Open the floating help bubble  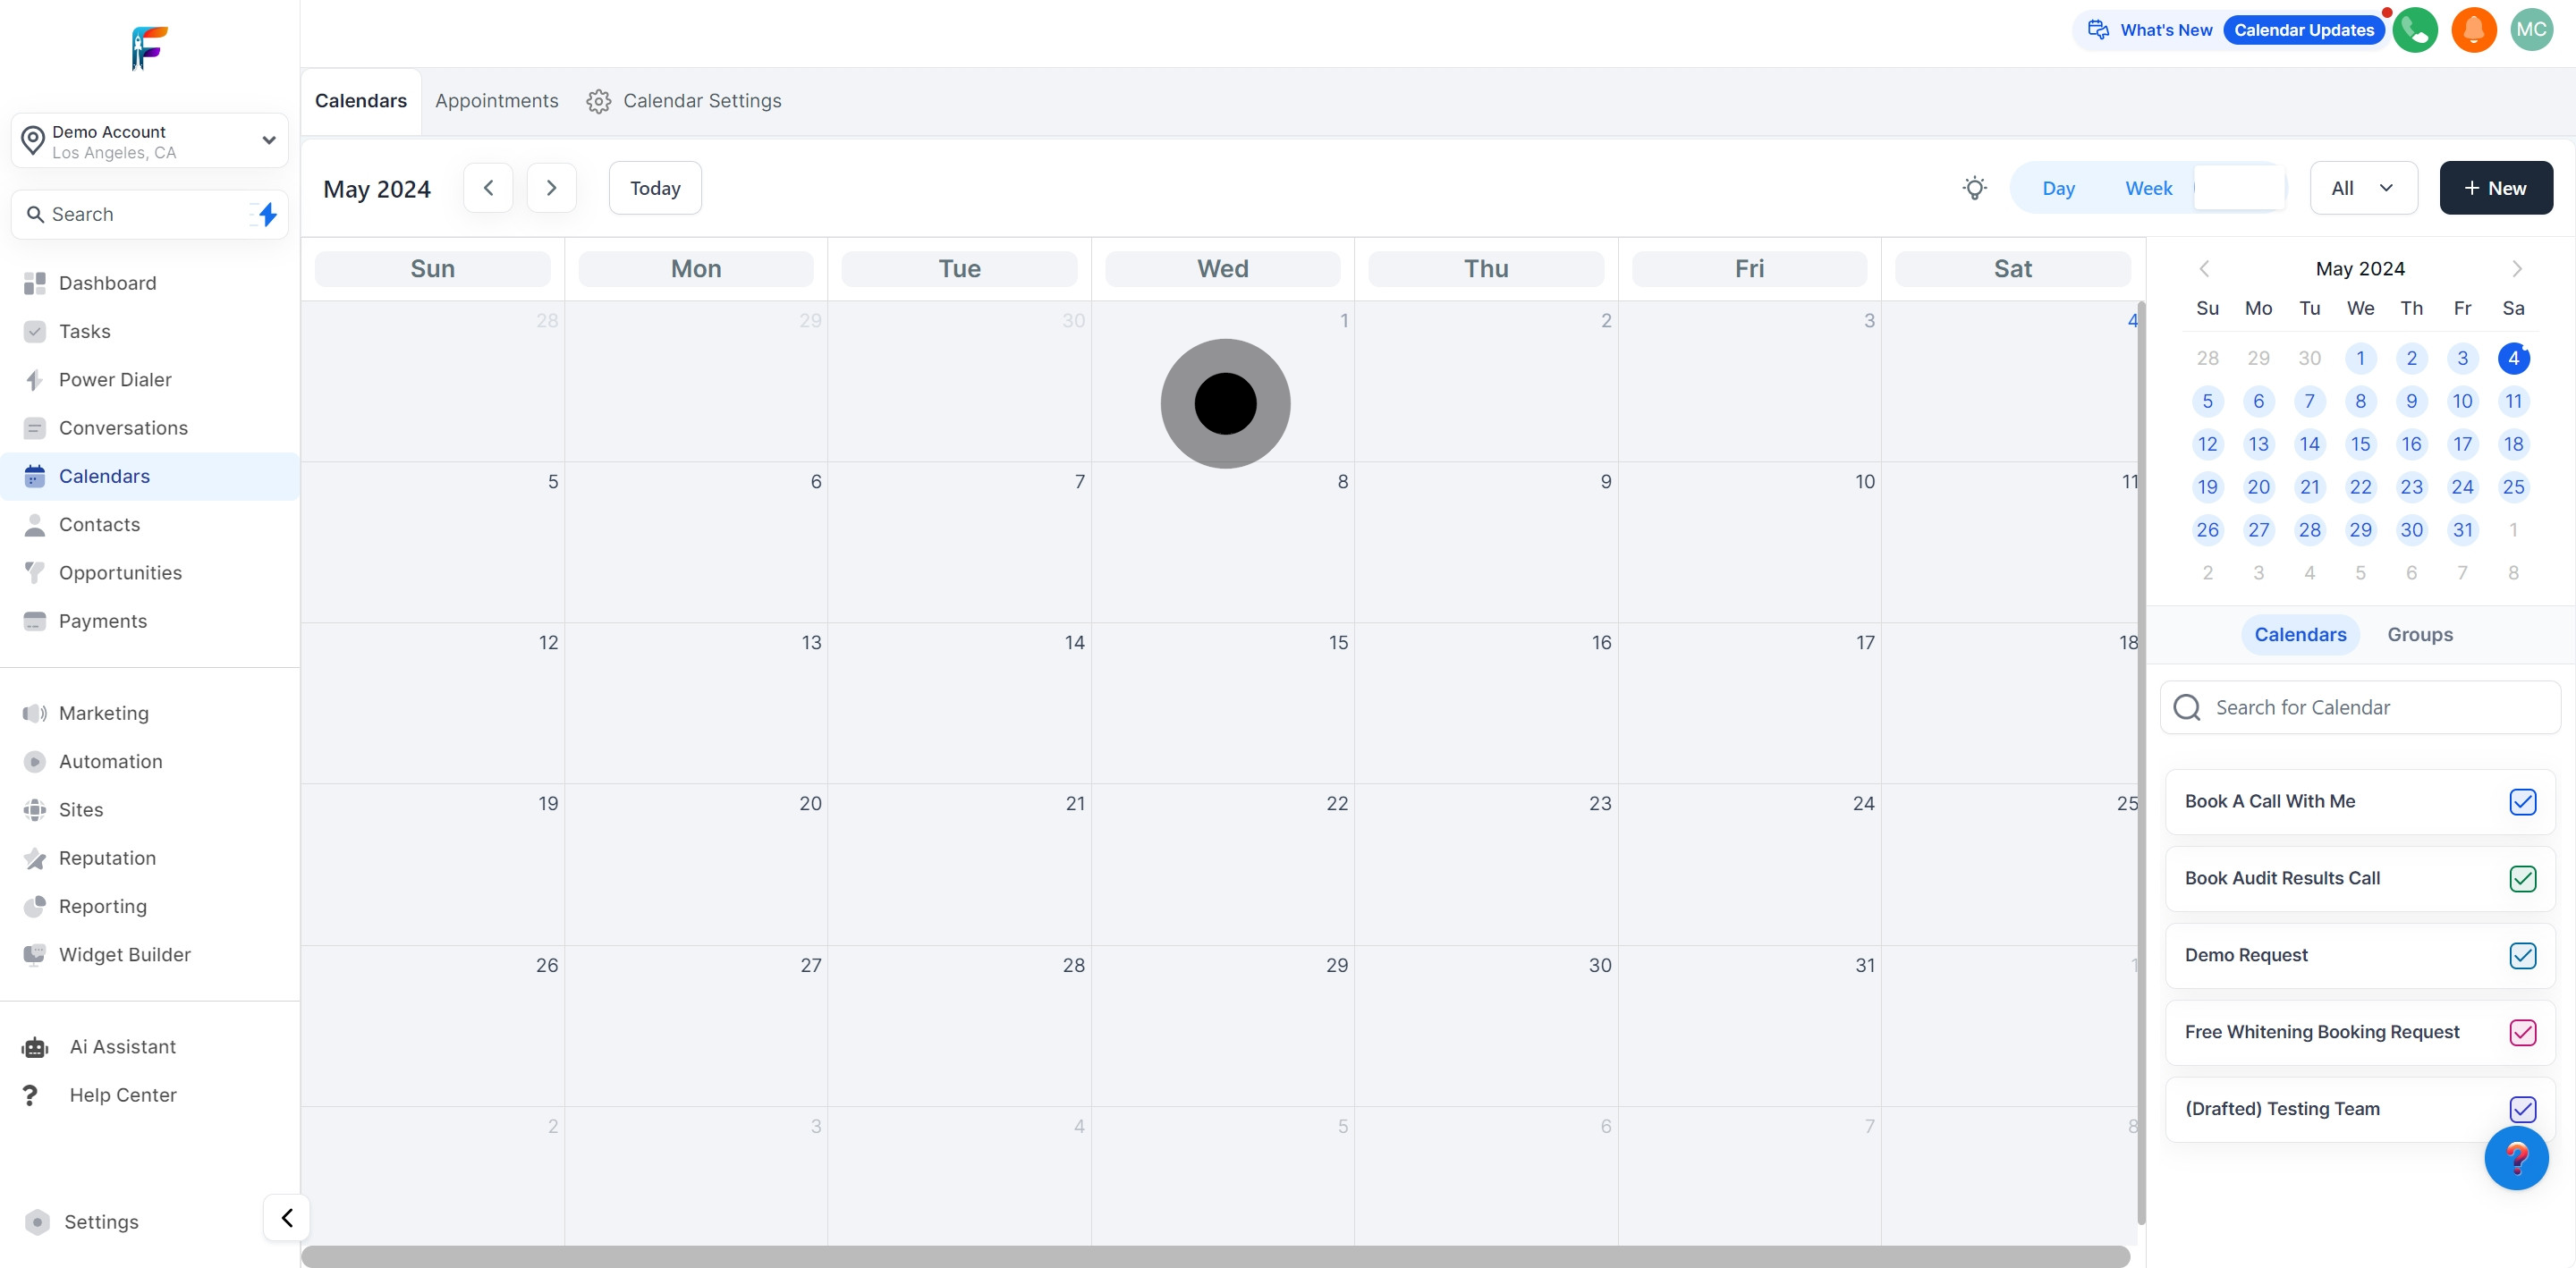coord(2517,1159)
